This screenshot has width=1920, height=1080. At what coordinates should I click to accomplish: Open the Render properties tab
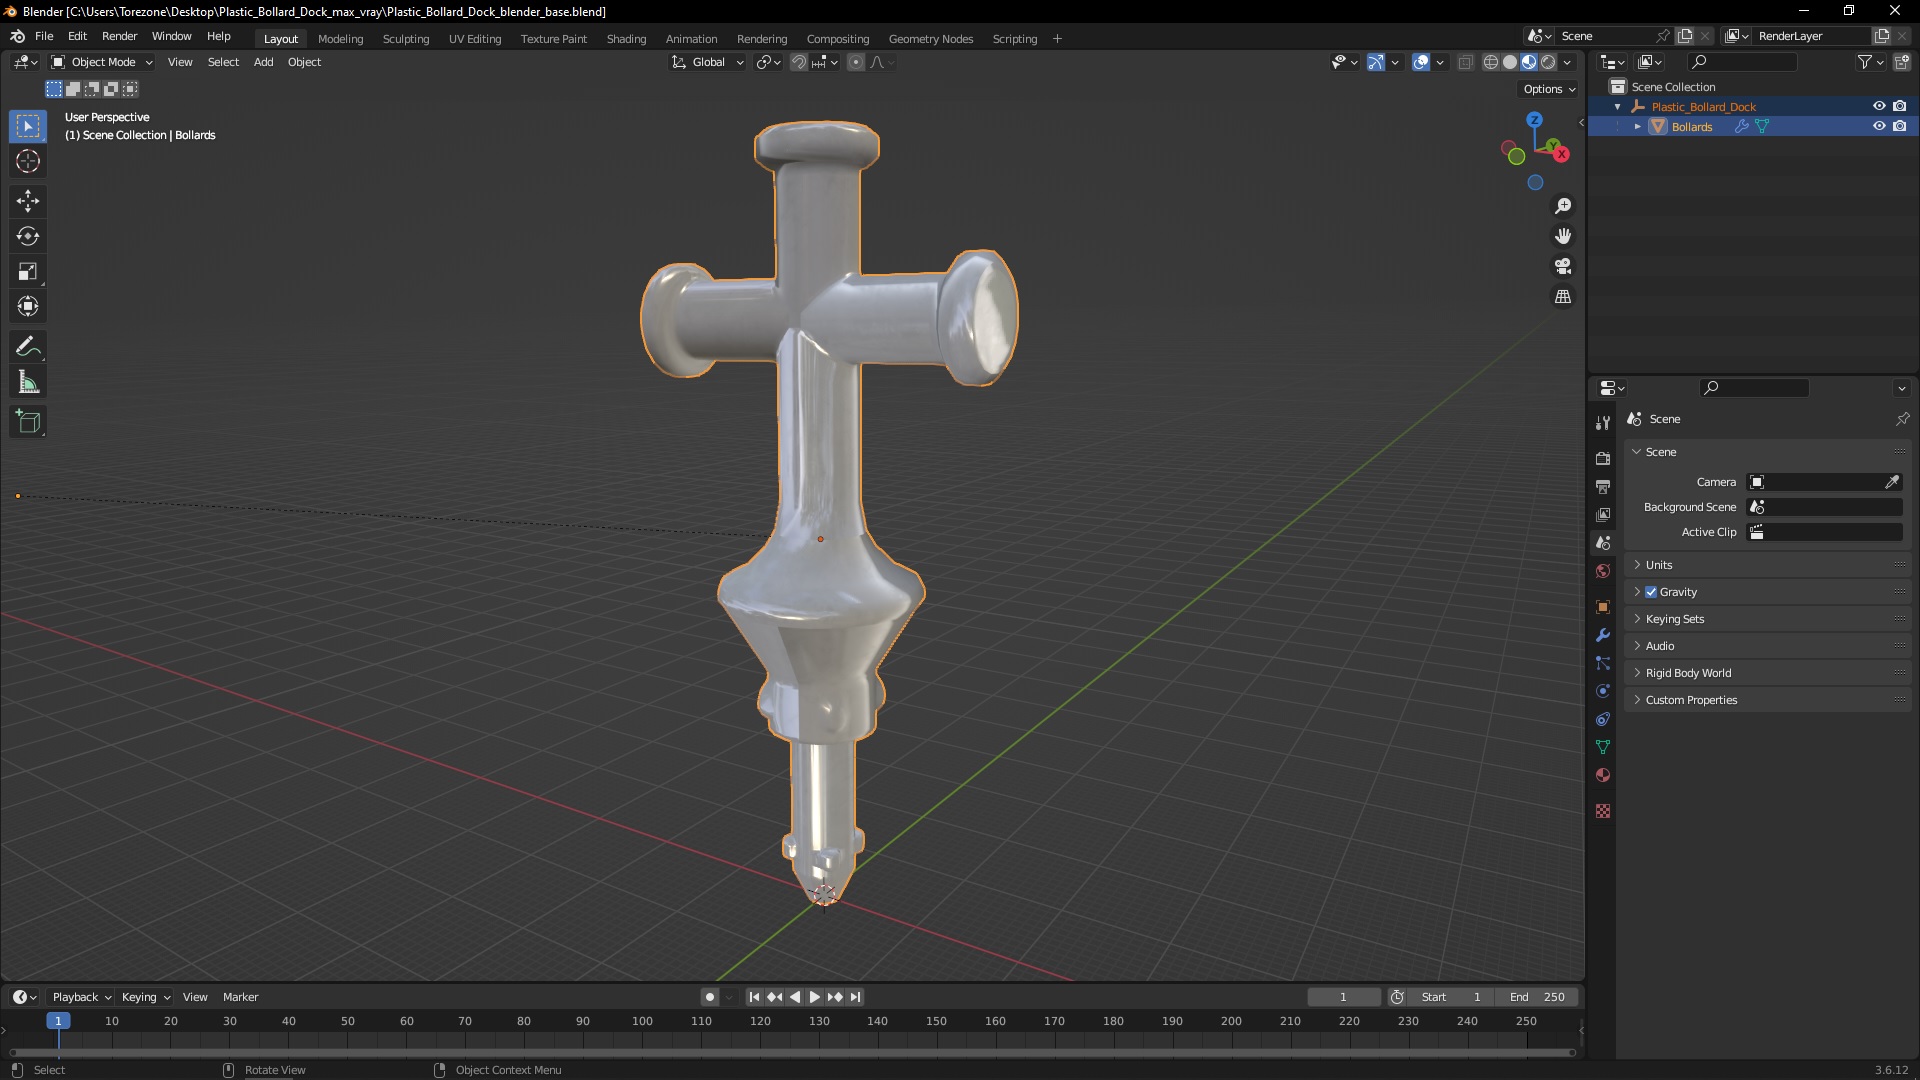coord(1603,459)
